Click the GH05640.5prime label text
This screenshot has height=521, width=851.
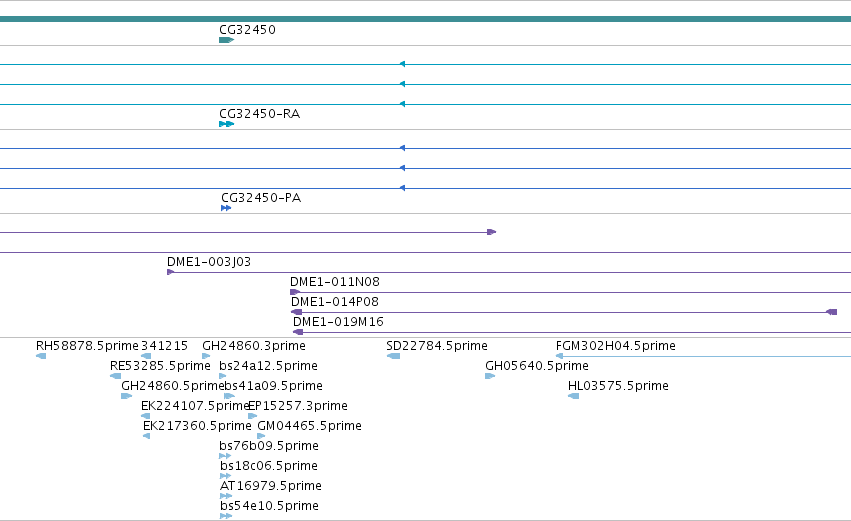pos(537,366)
